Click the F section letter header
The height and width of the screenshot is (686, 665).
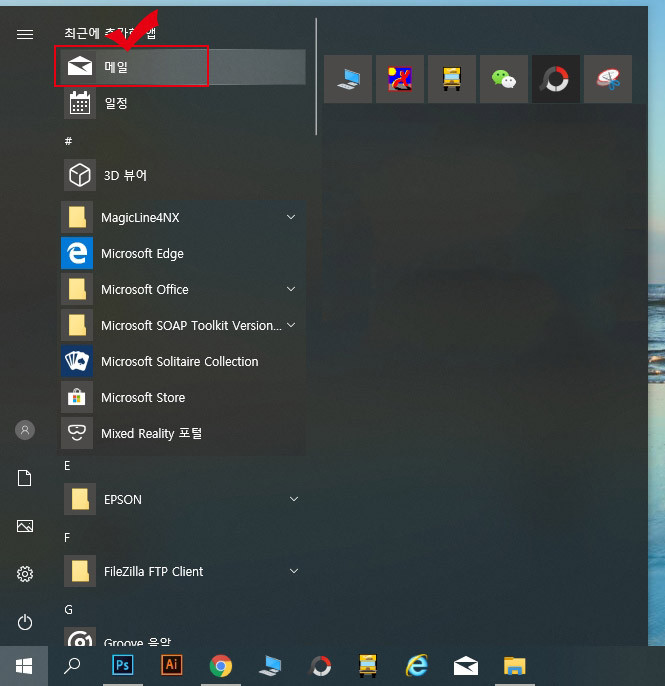[x=67, y=537]
